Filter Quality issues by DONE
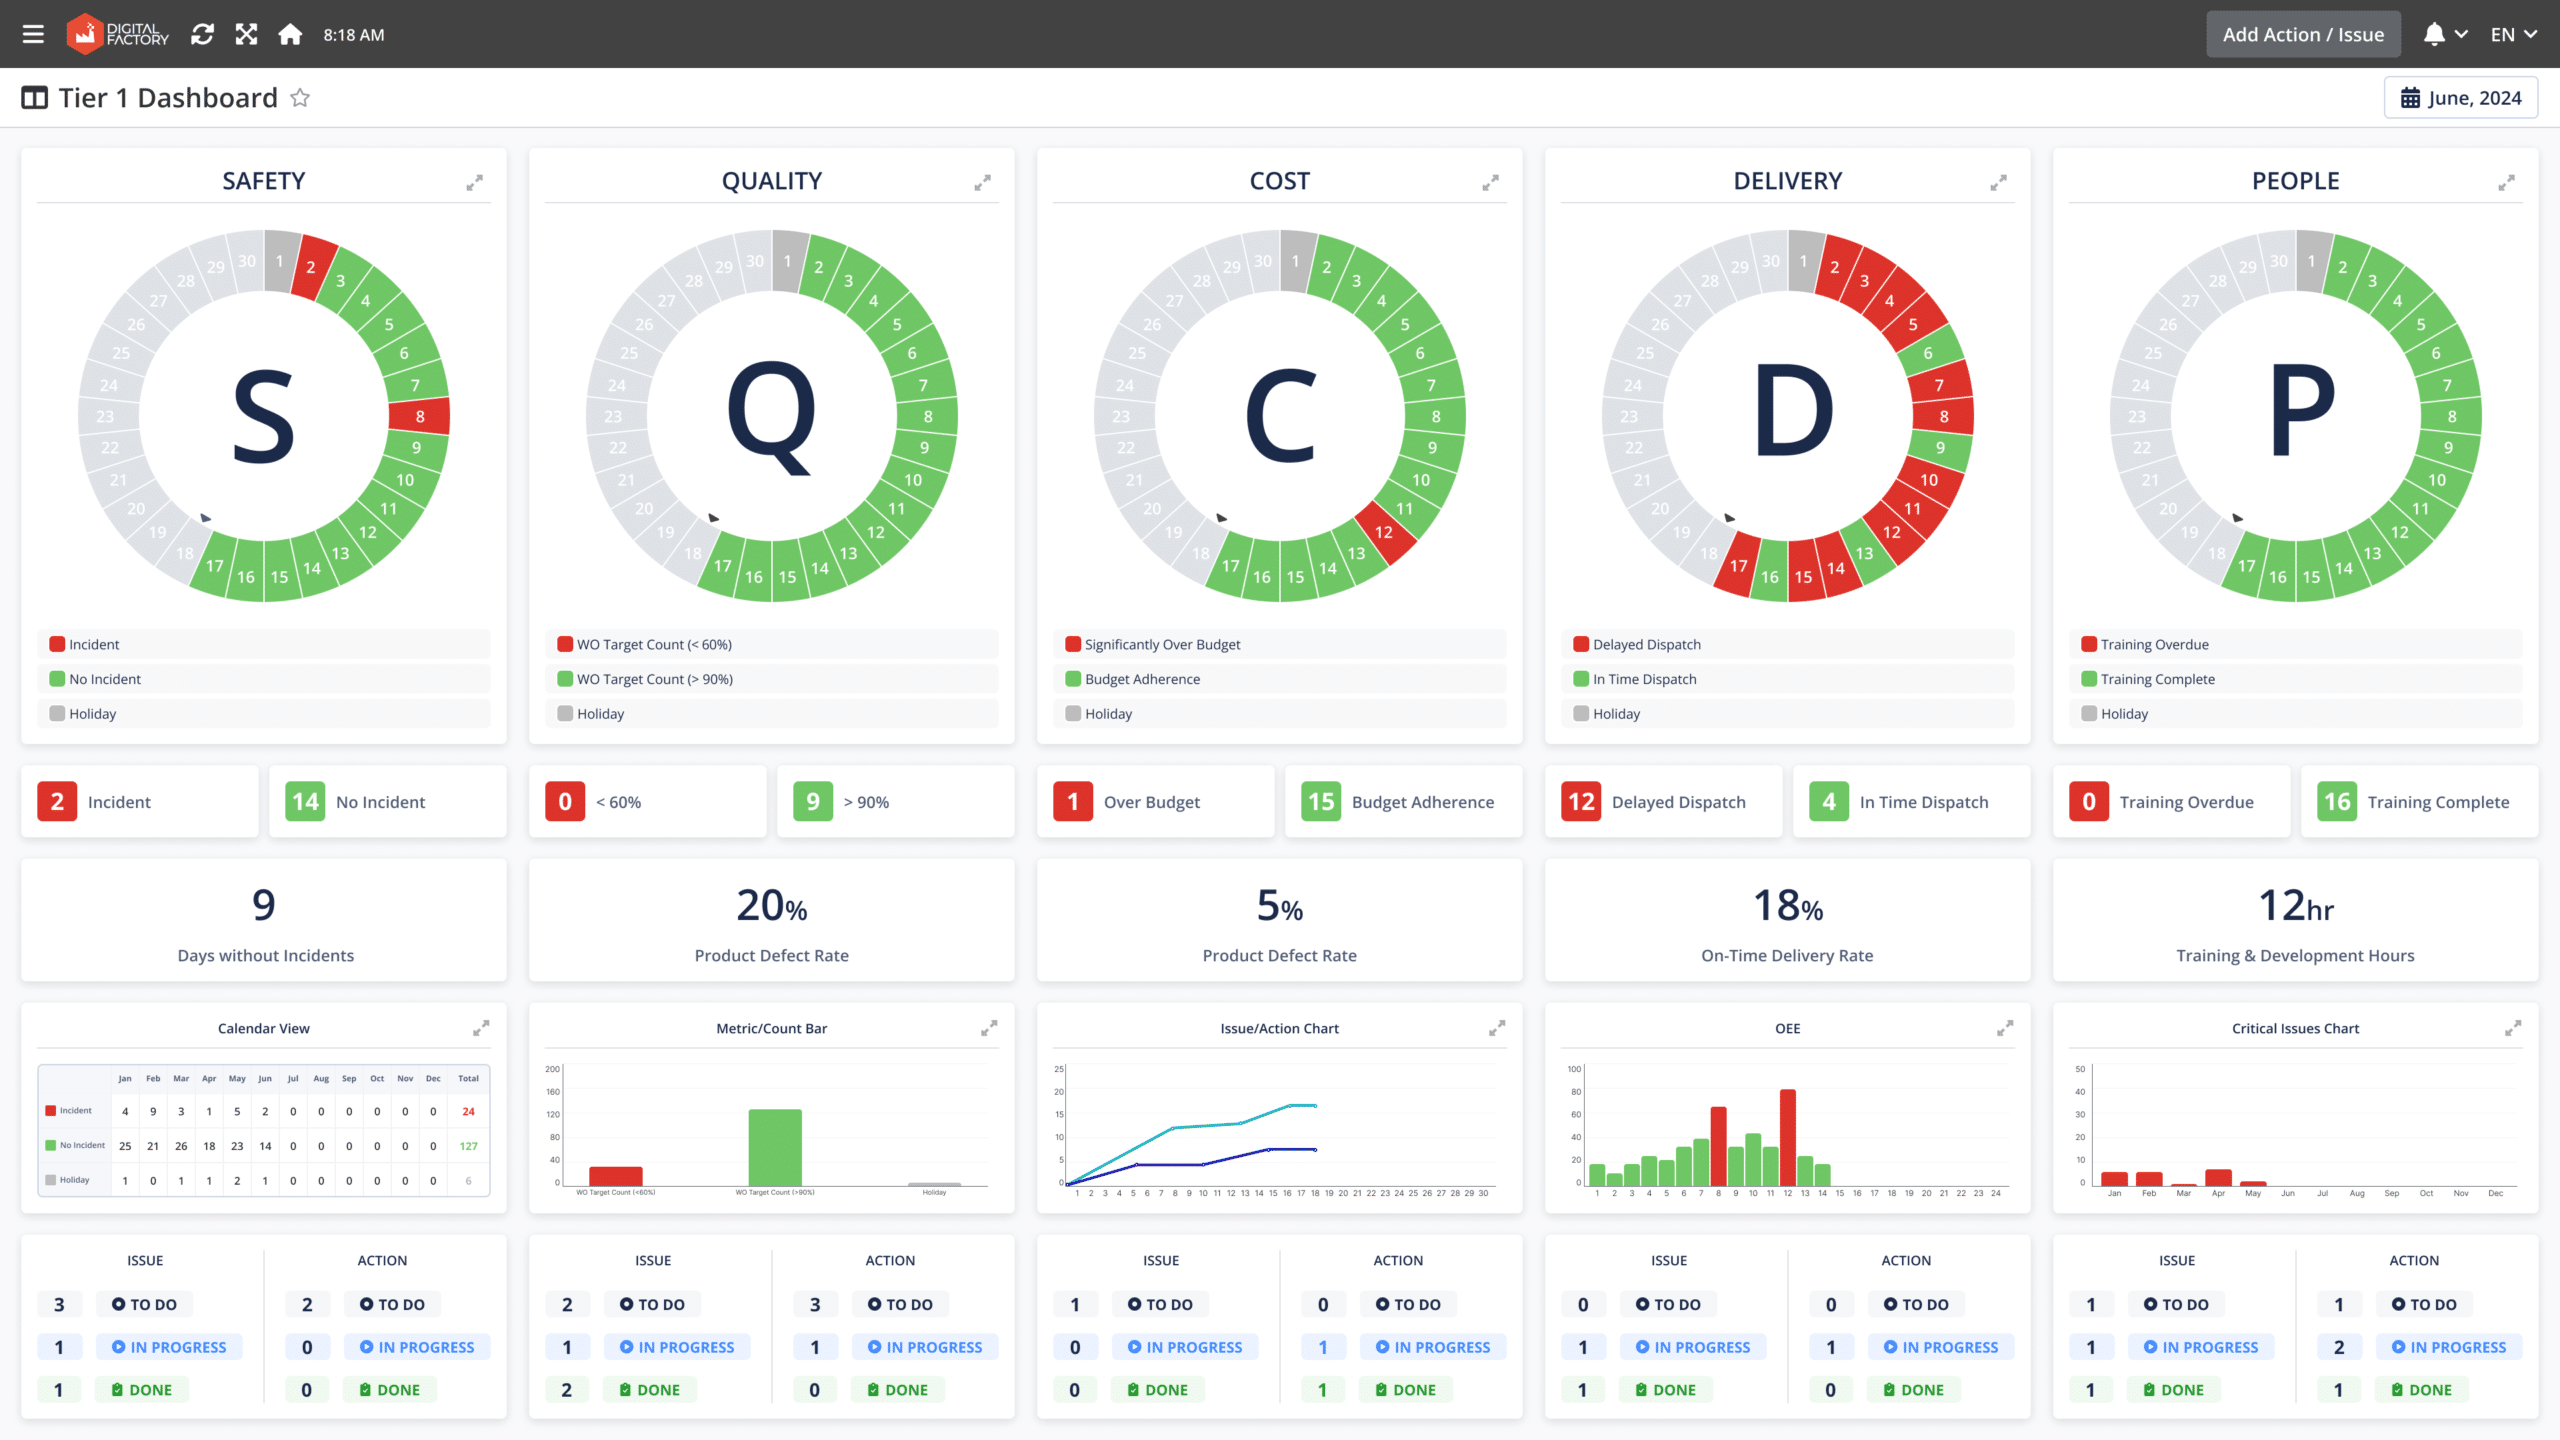The image size is (2560, 1440). 649,1390
